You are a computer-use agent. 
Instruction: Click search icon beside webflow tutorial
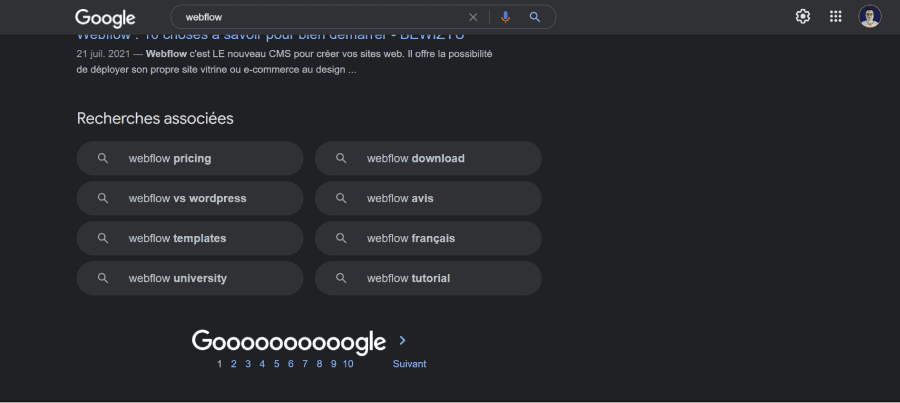[x=341, y=278]
